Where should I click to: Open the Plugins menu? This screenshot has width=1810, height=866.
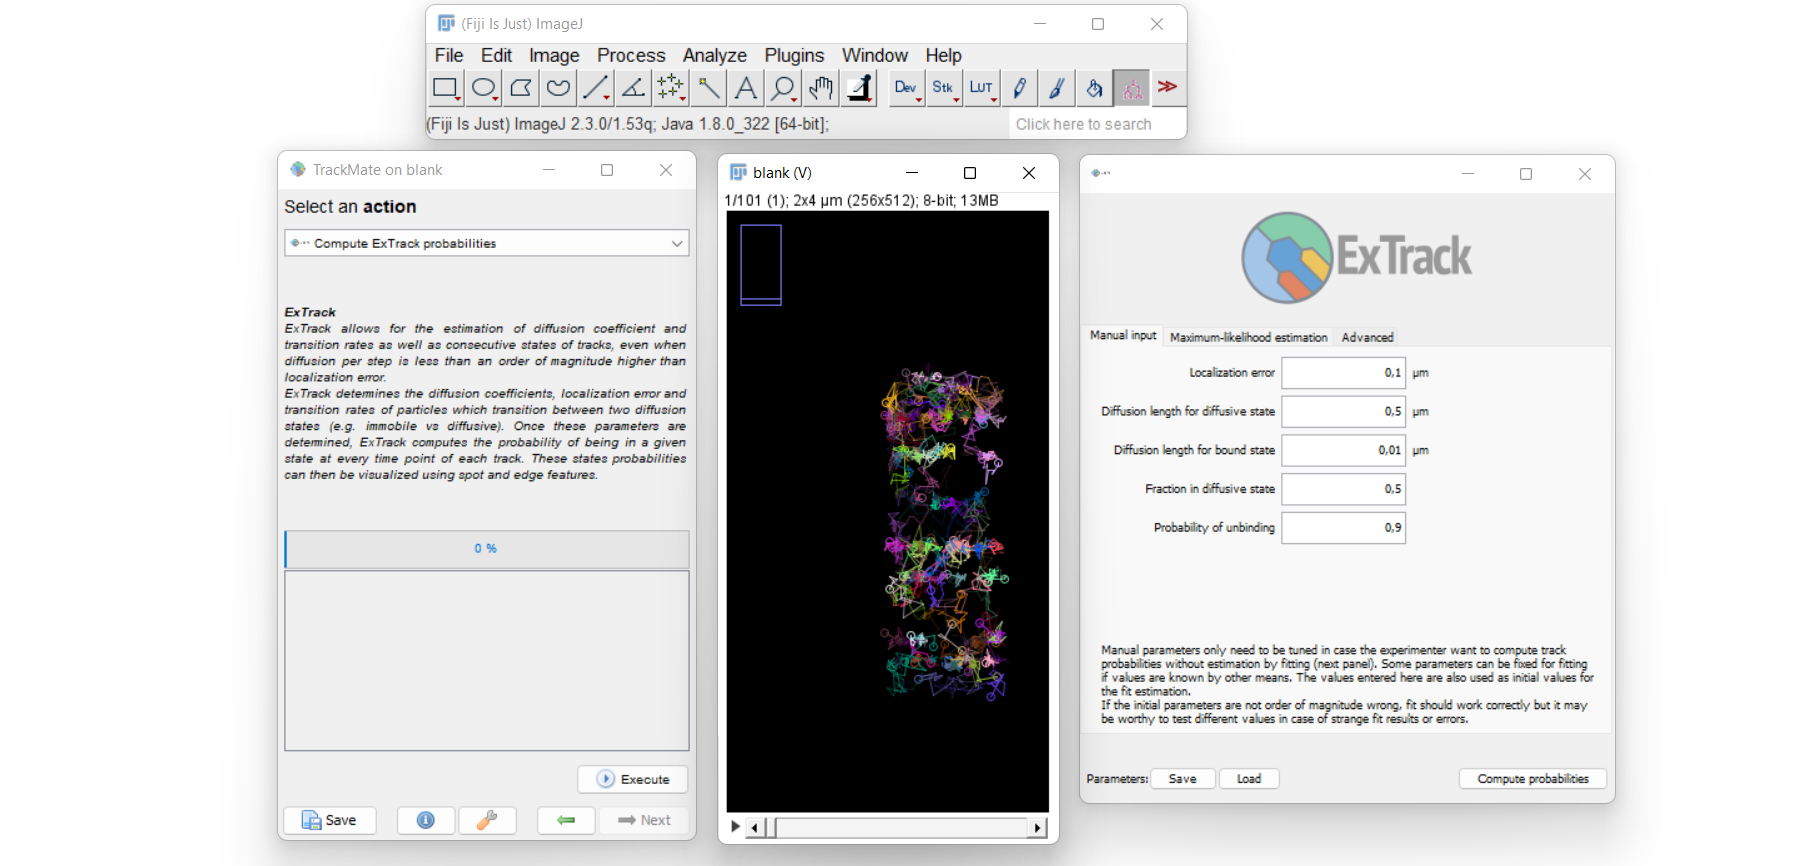coord(794,55)
